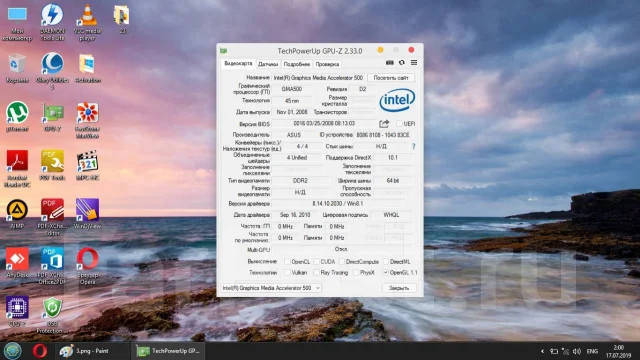Click the DirectX support value 10.1

point(393,158)
